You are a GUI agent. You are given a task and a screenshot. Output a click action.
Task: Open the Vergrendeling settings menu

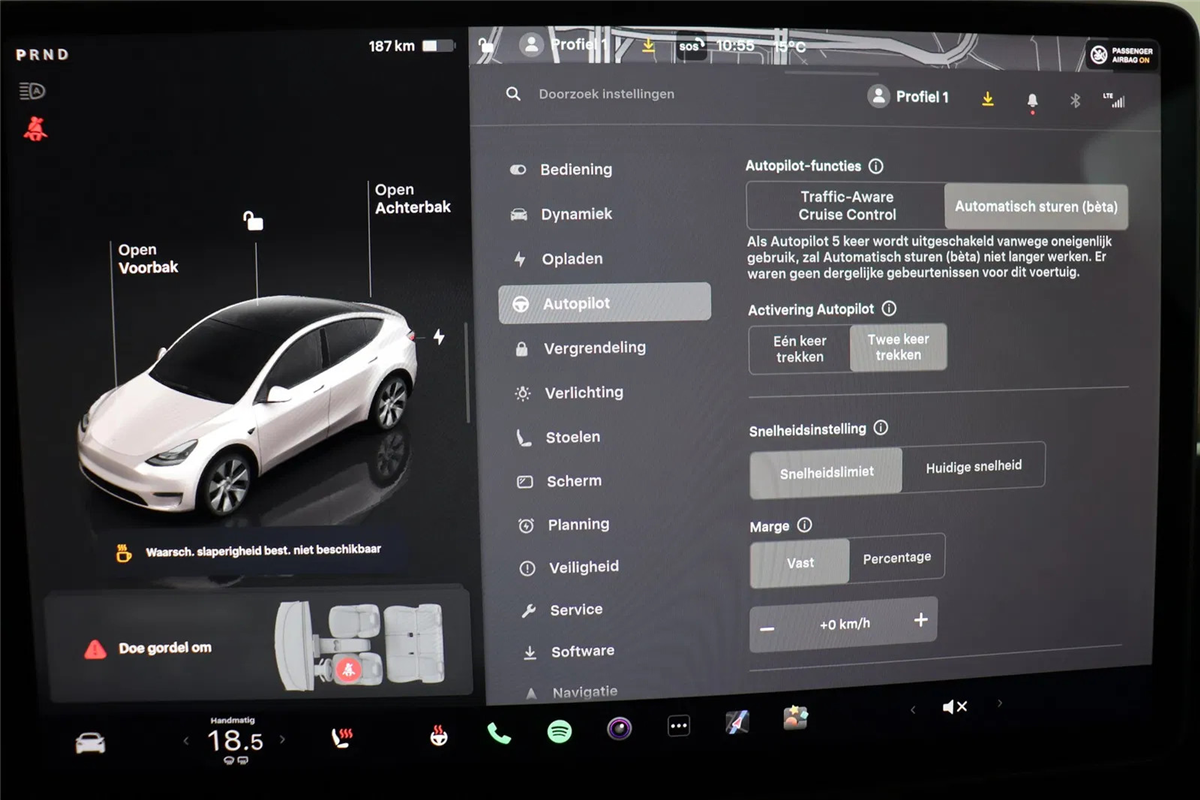coord(594,348)
